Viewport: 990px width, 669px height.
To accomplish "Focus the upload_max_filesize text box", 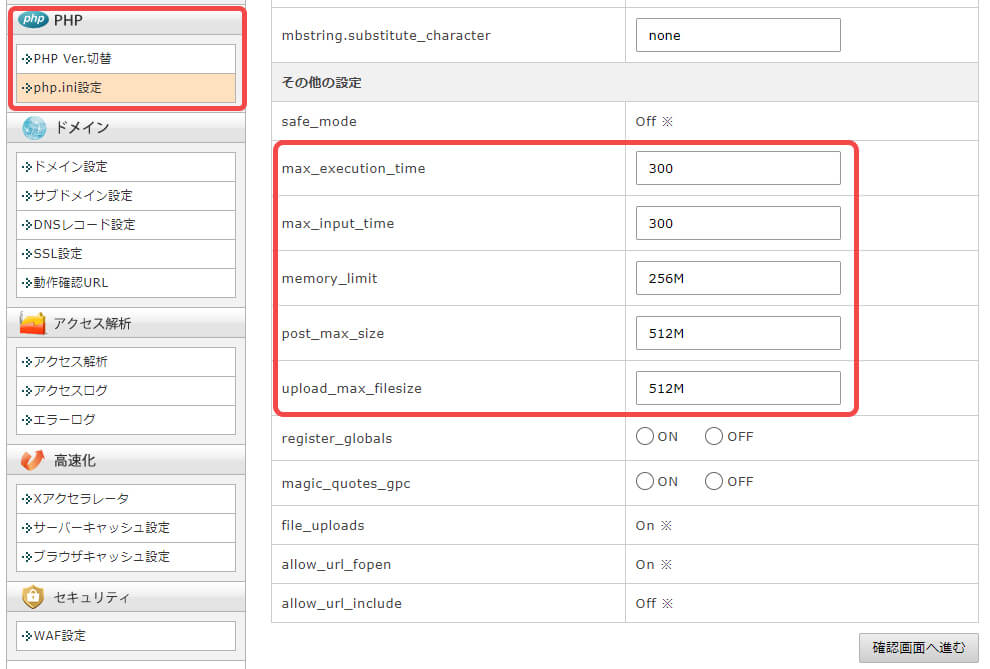I will 738,388.
